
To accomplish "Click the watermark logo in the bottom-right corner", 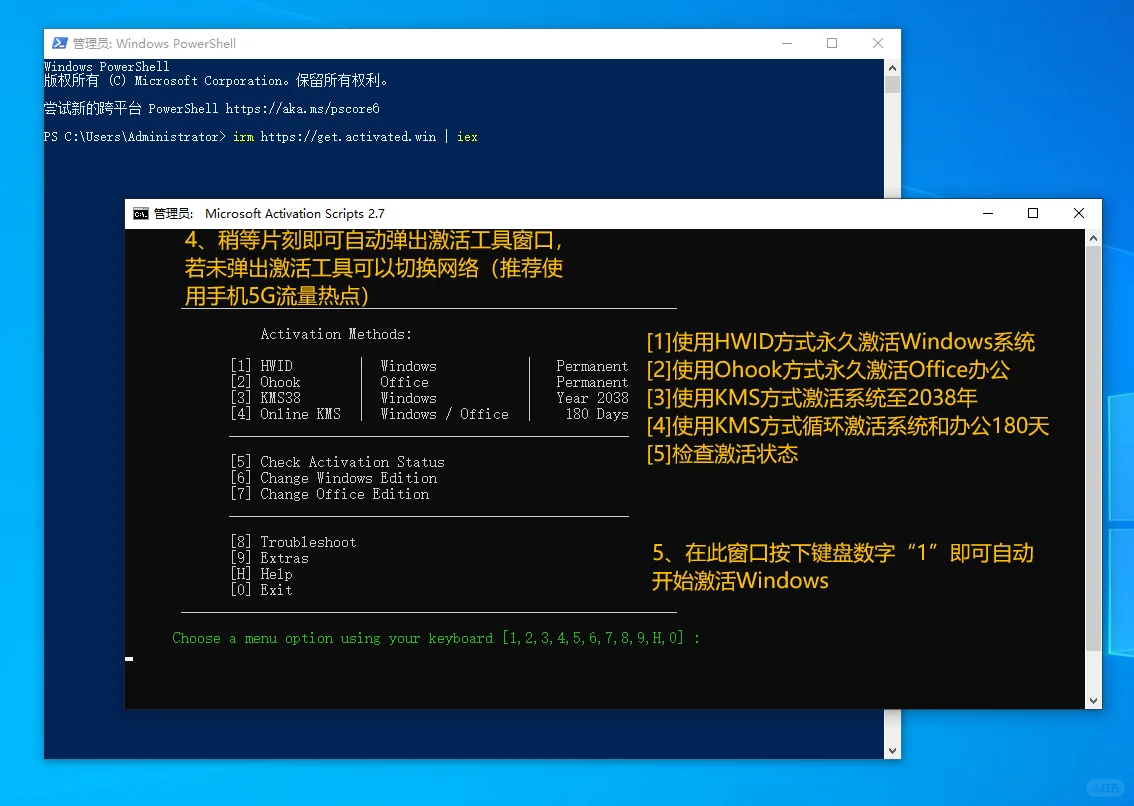I will click(1105, 787).
